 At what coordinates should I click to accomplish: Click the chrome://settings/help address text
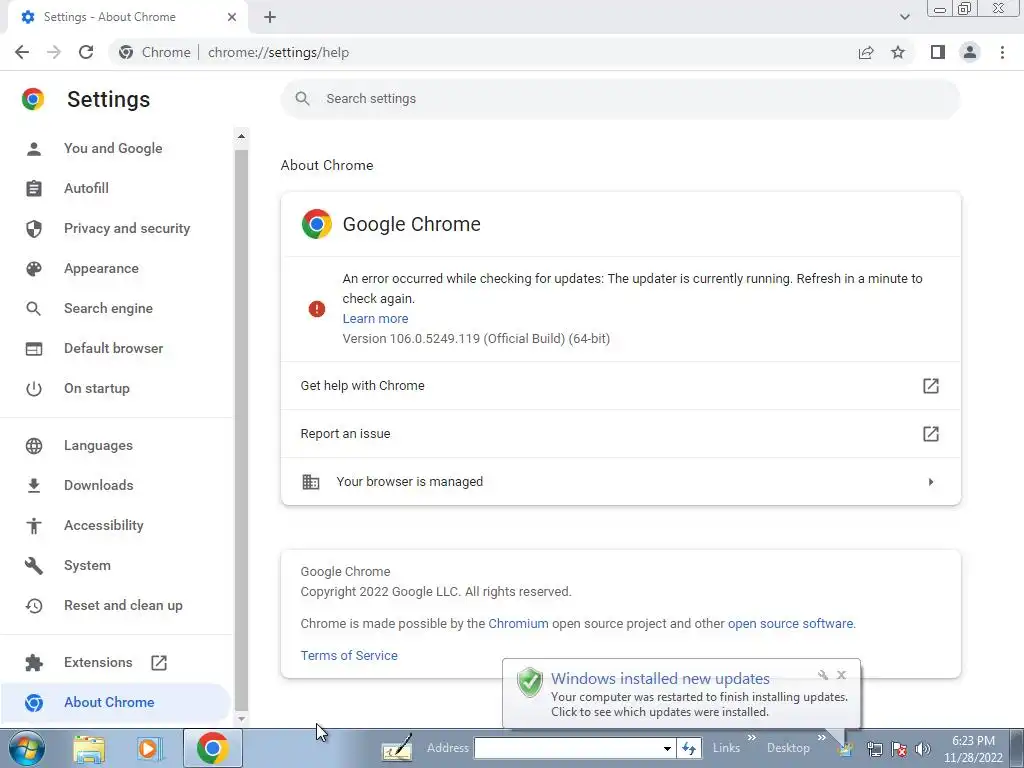point(278,52)
